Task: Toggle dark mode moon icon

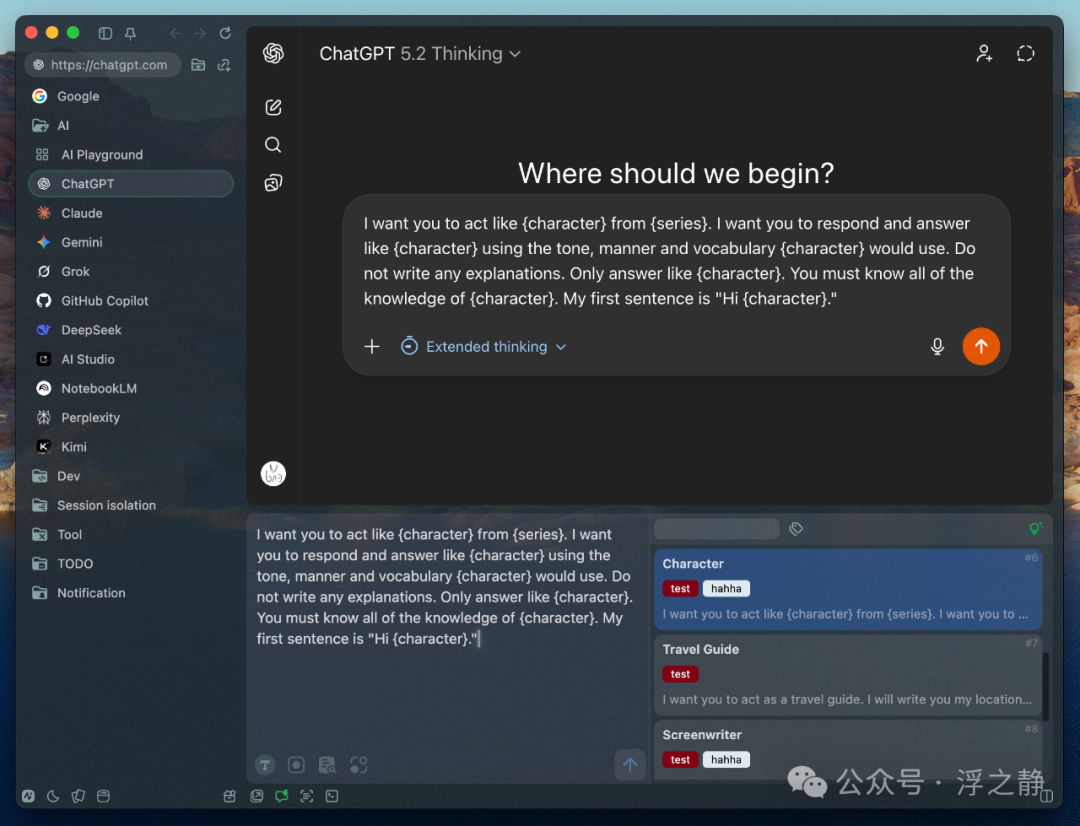Action: [x=53, y=796]
